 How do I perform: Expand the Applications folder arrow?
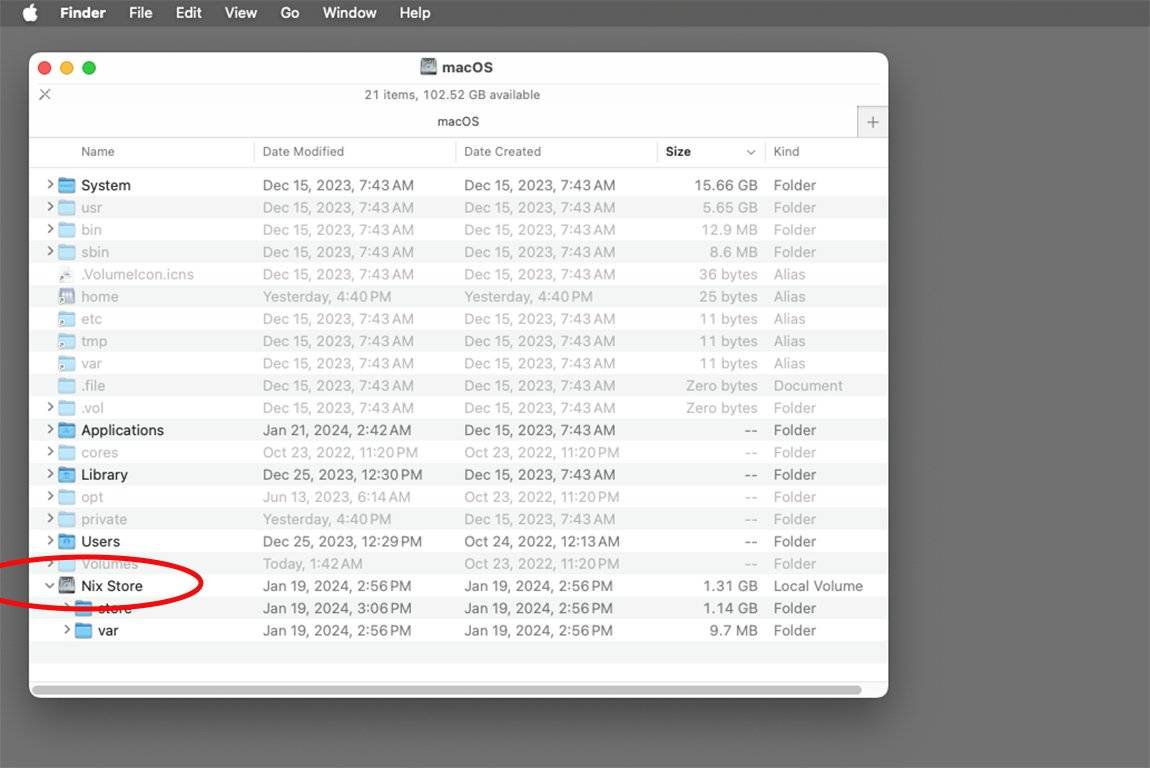click(50, 430)
